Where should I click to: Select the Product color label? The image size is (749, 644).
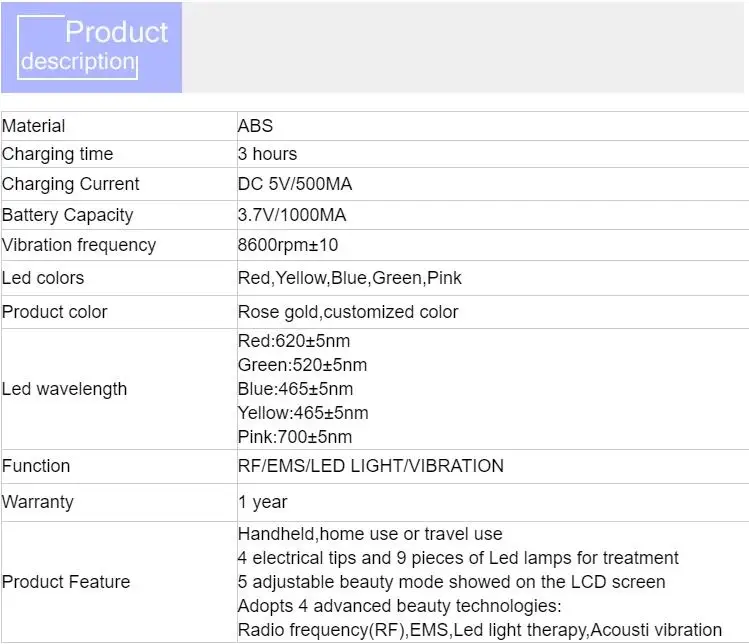(x=55, y=312)
